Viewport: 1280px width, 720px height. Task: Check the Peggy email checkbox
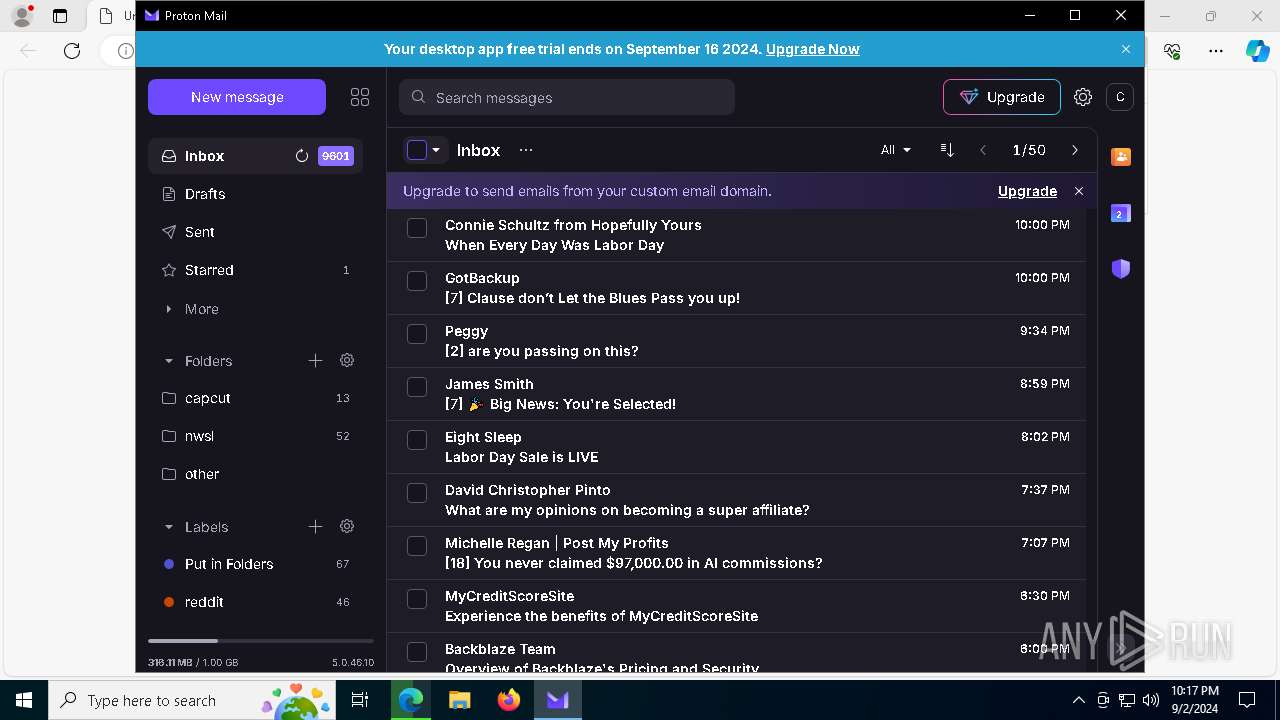click(417, 334)
